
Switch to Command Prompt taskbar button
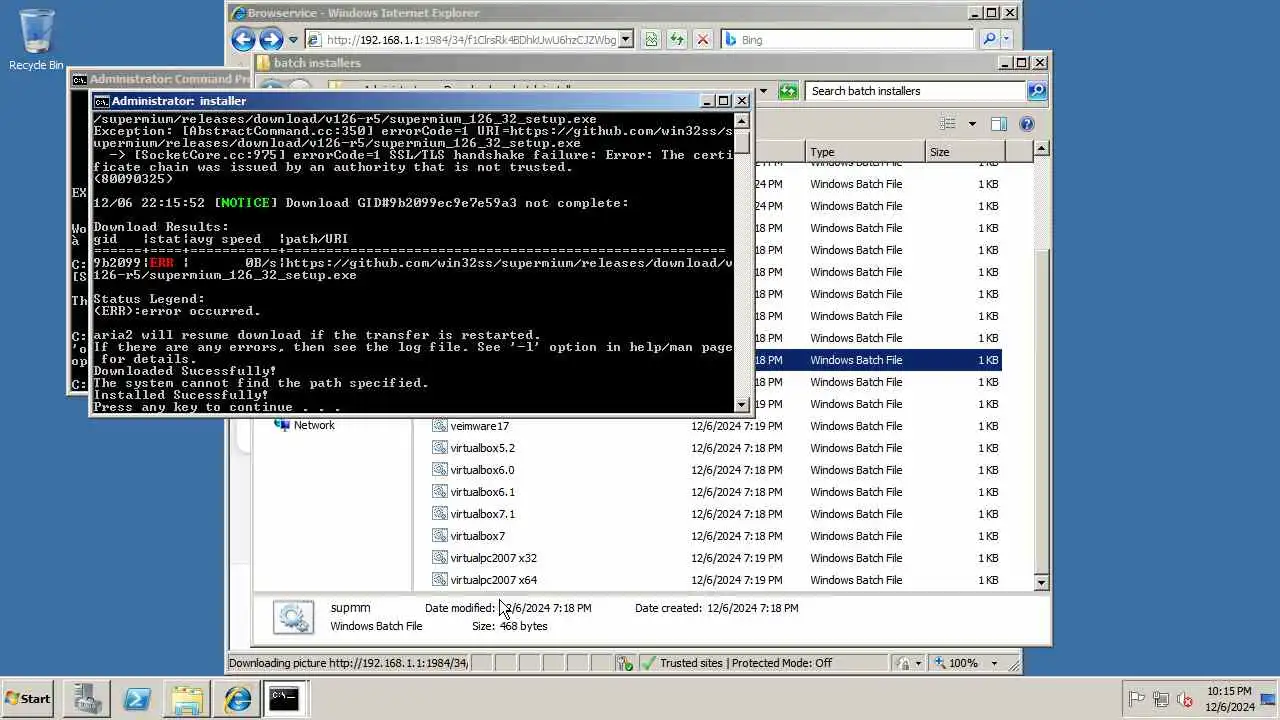pyautogui.click(x=284, y=699)
